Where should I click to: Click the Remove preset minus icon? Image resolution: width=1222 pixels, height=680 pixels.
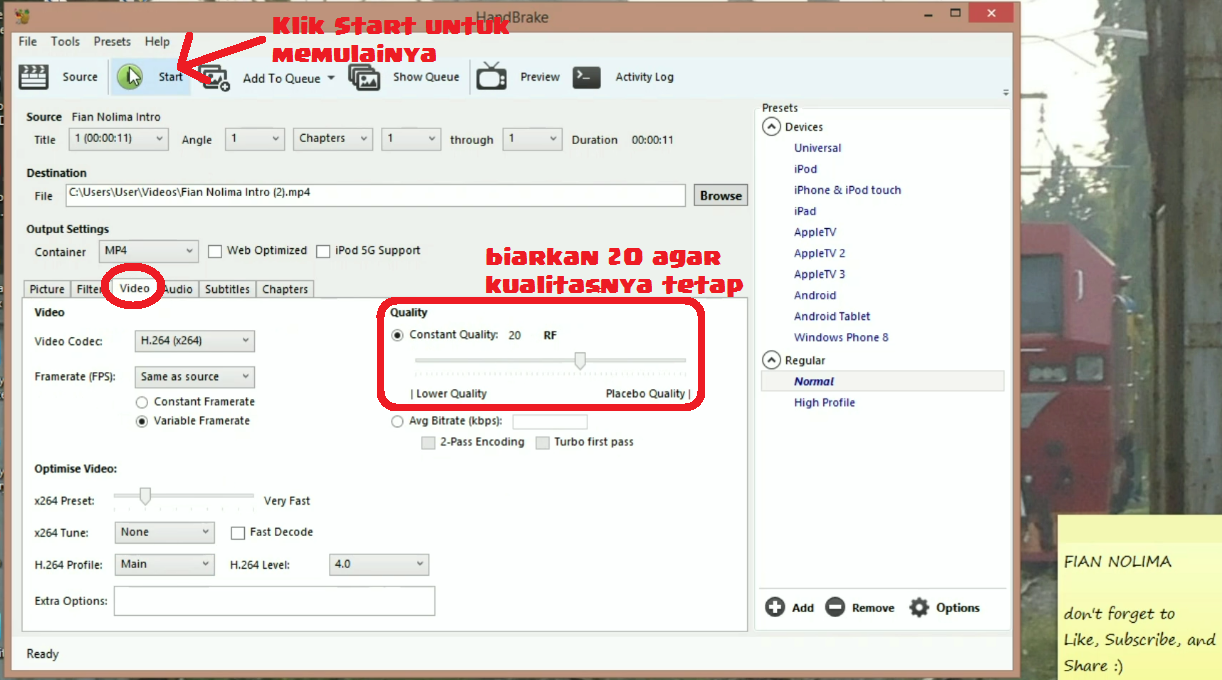(836, 607)
